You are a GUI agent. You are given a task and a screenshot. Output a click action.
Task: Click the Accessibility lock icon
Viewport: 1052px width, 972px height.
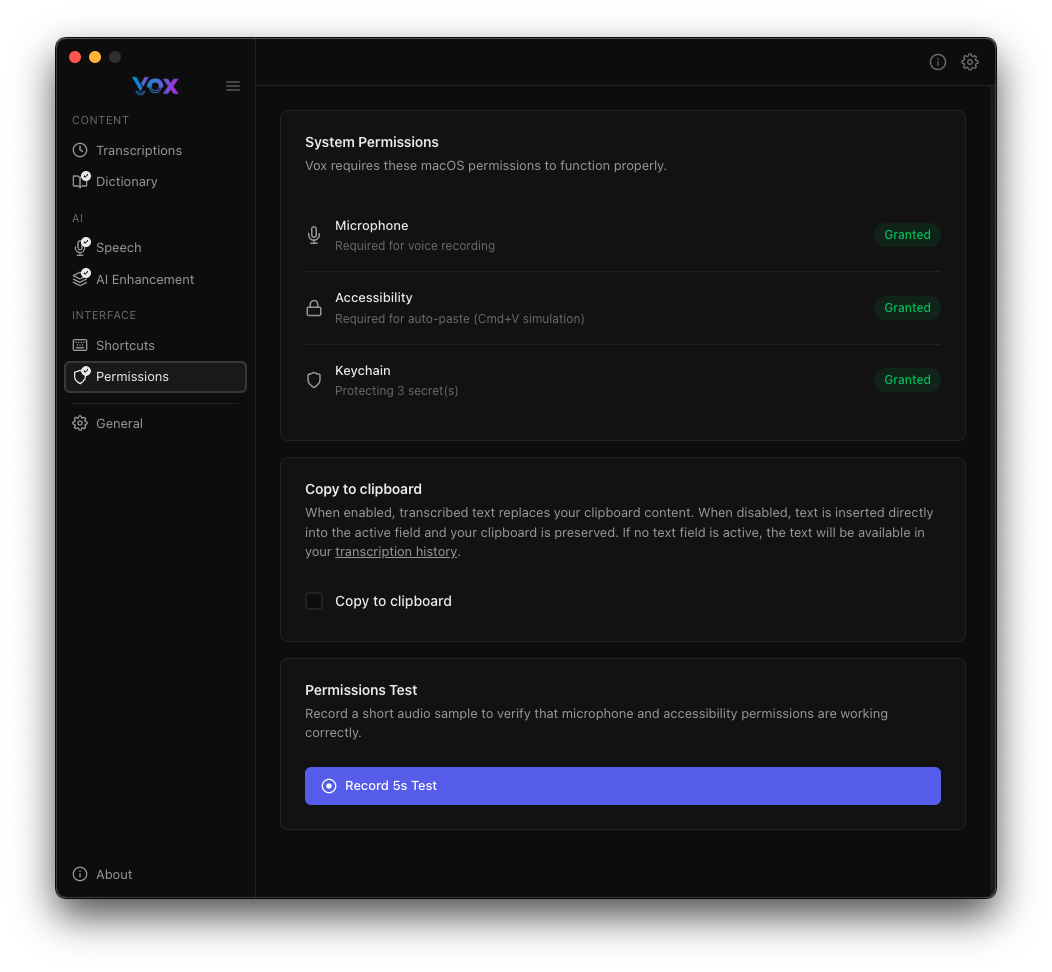pyautogui.click(x=314, y=307)
